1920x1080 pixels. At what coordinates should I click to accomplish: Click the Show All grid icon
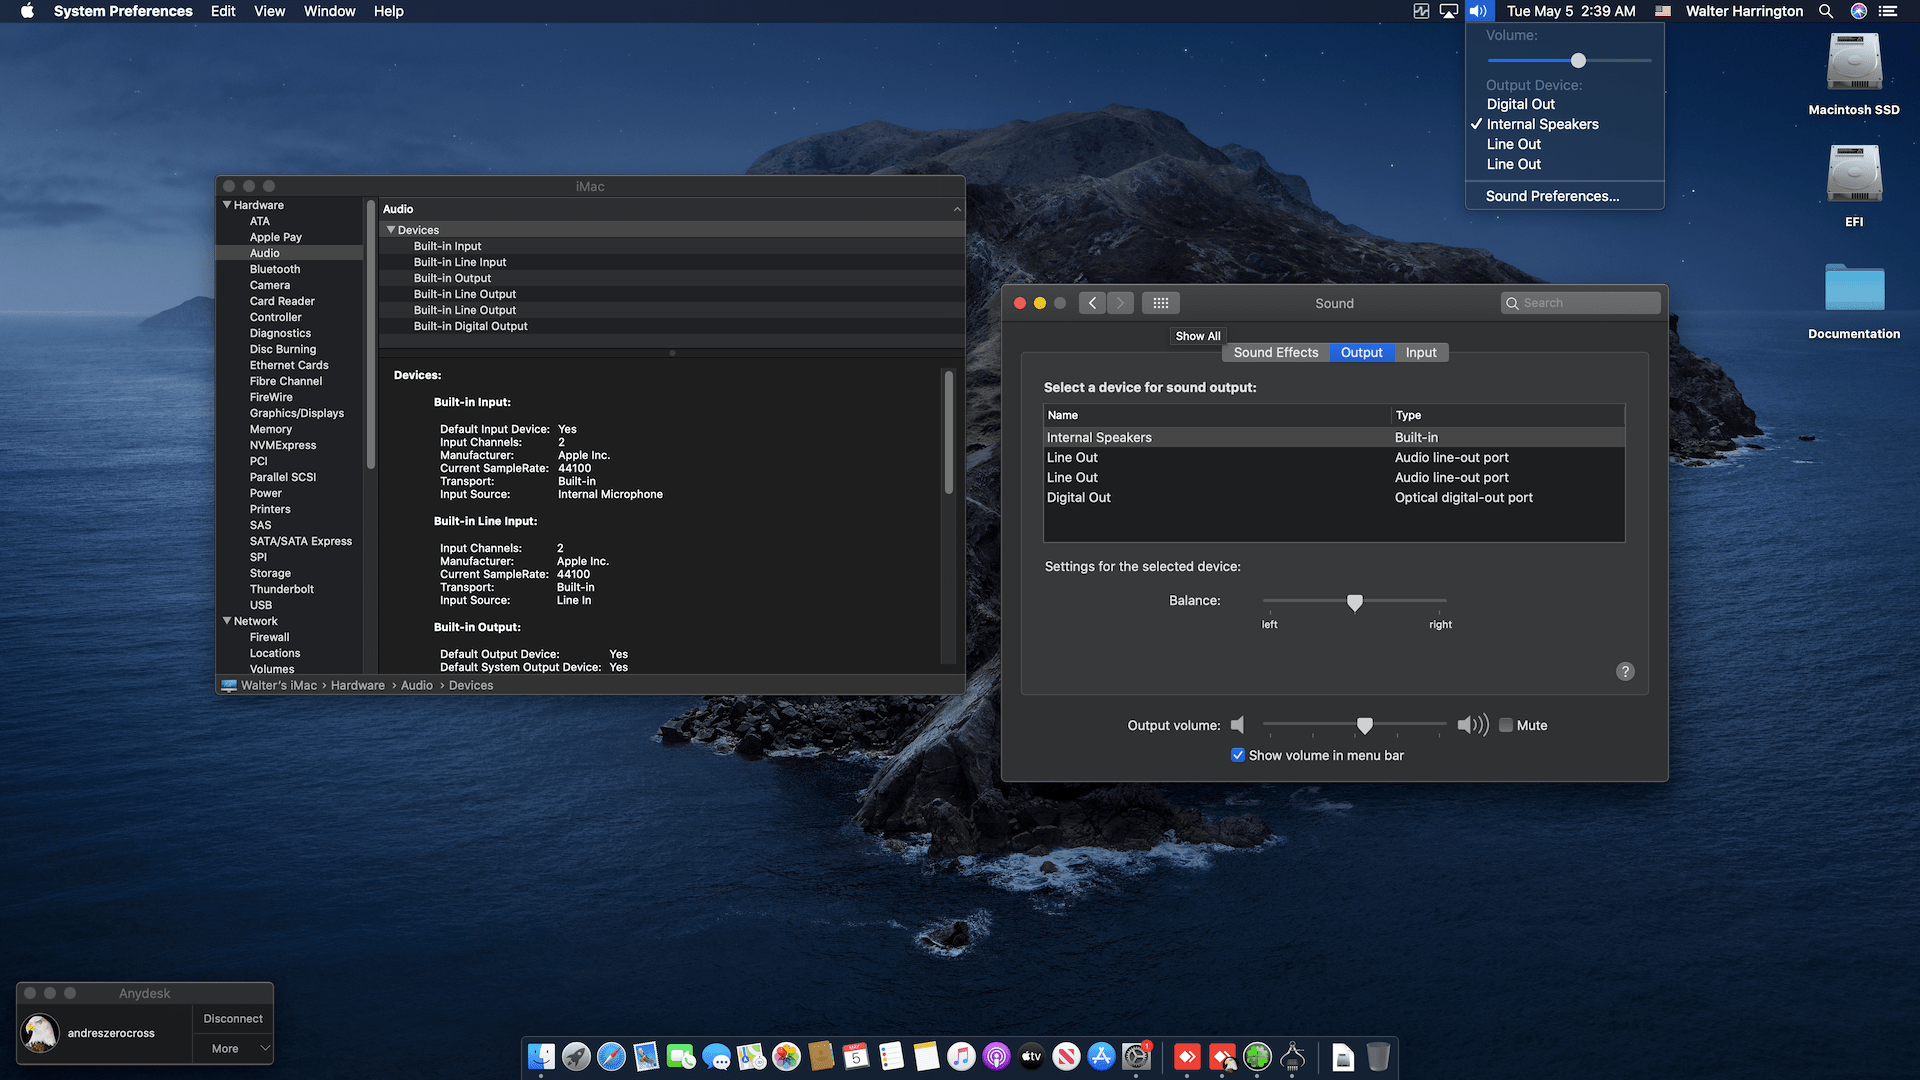1160,303
